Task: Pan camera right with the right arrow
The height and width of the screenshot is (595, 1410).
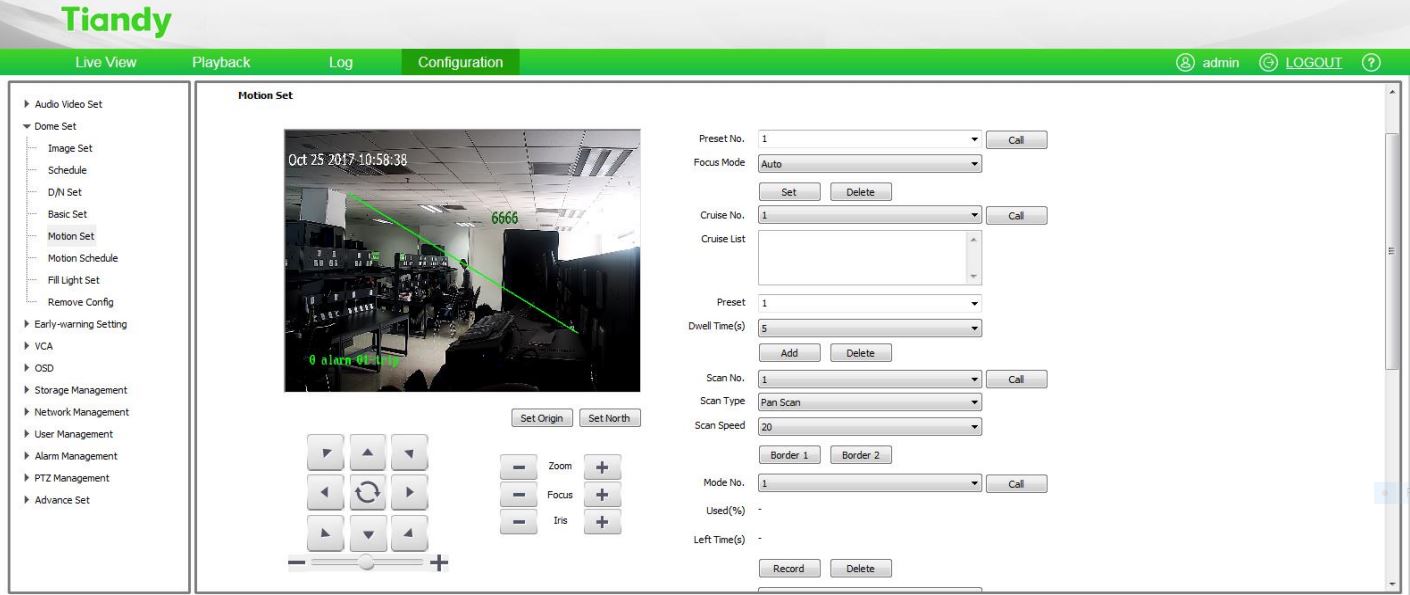Action: coord(409,493)
